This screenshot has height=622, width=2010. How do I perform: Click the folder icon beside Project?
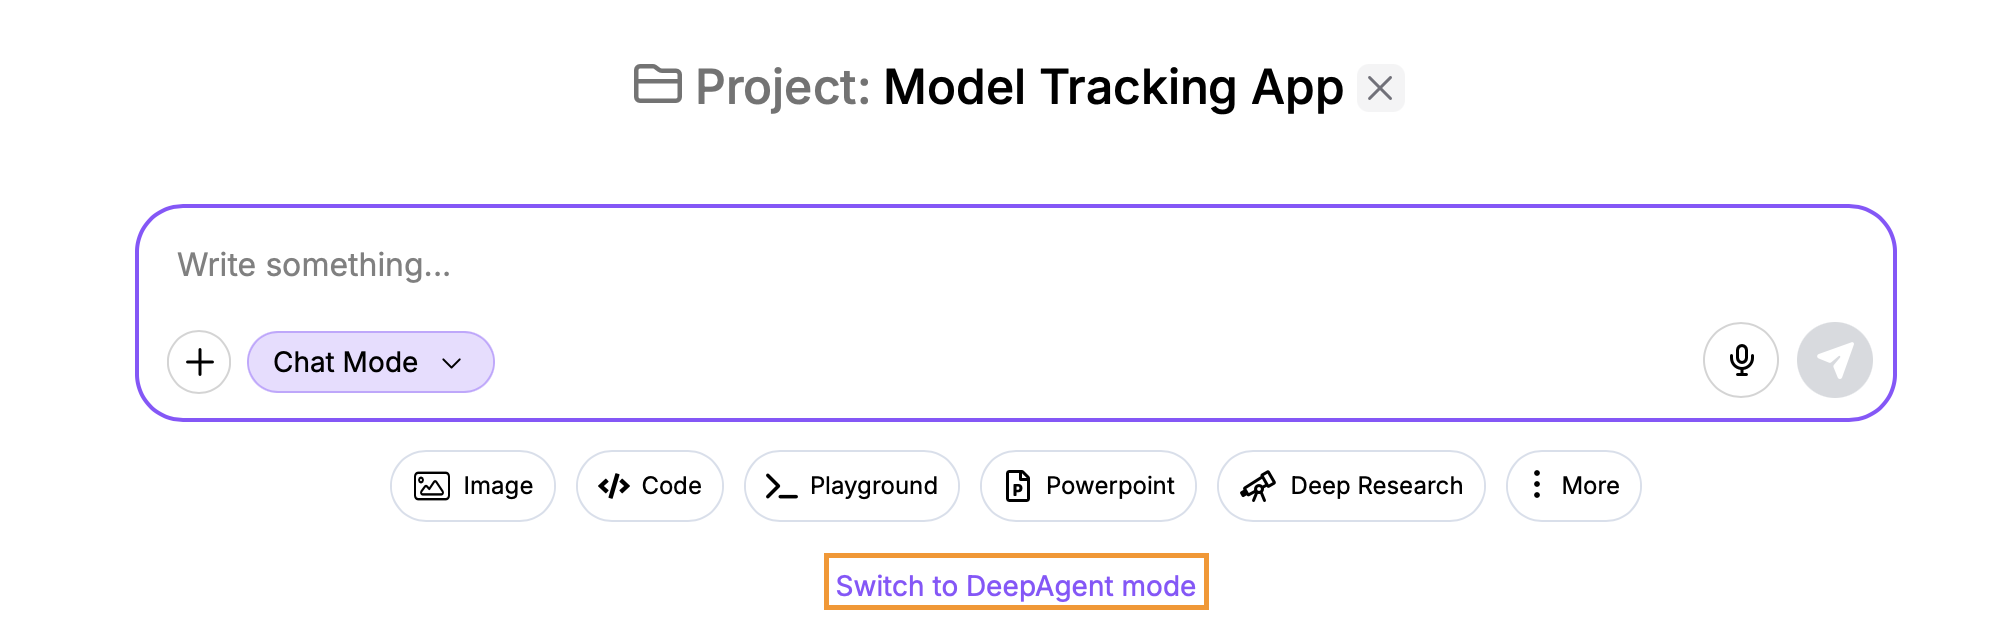[657, 85]
